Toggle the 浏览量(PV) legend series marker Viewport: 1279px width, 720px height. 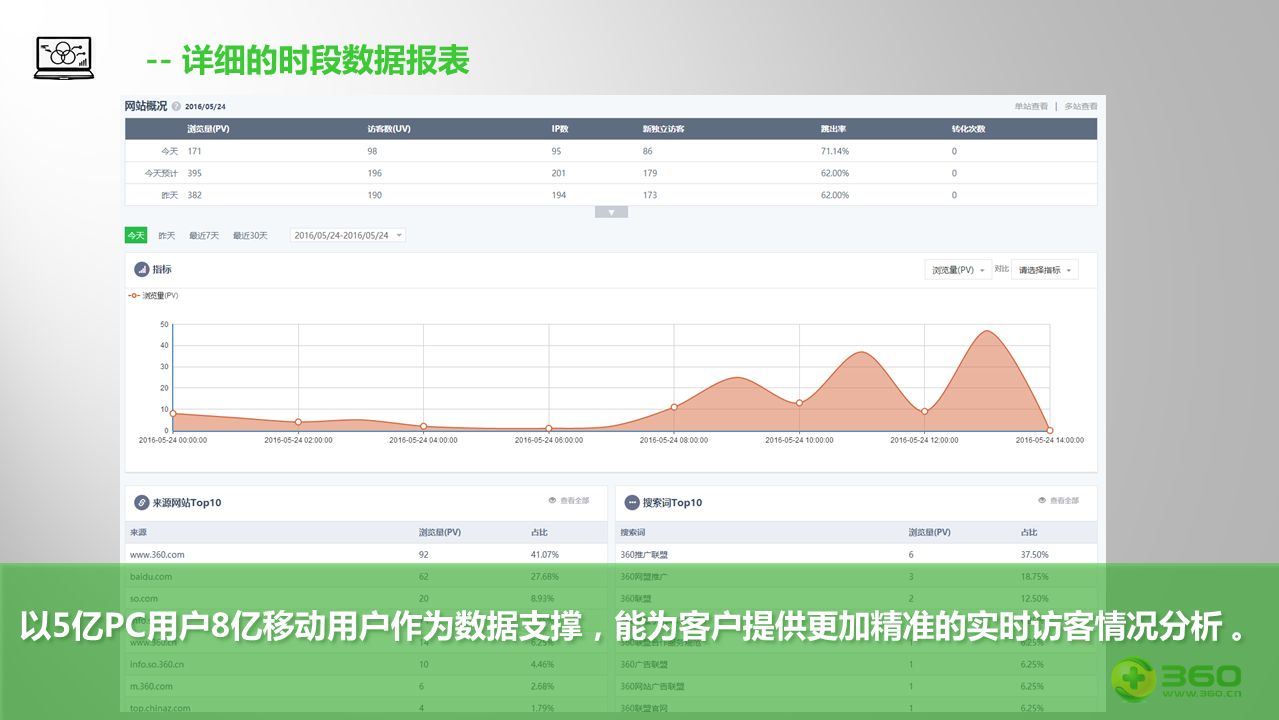[134, 295]
